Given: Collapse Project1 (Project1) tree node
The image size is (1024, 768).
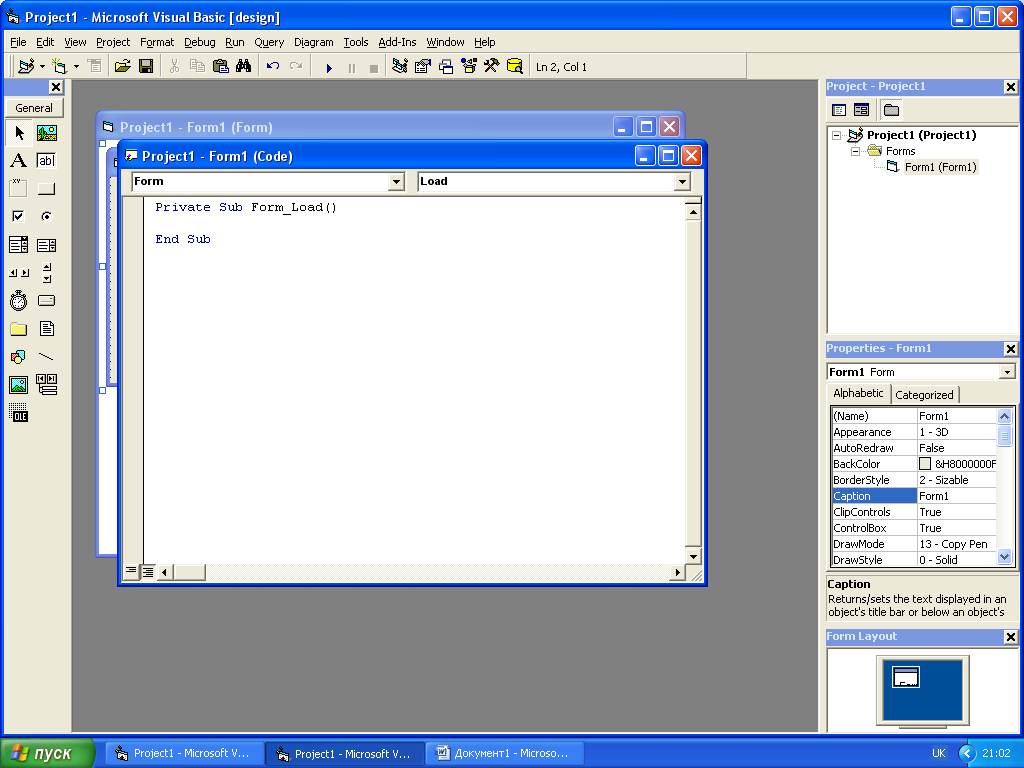Looking at the screenshot, I should (x=837, y=135).
